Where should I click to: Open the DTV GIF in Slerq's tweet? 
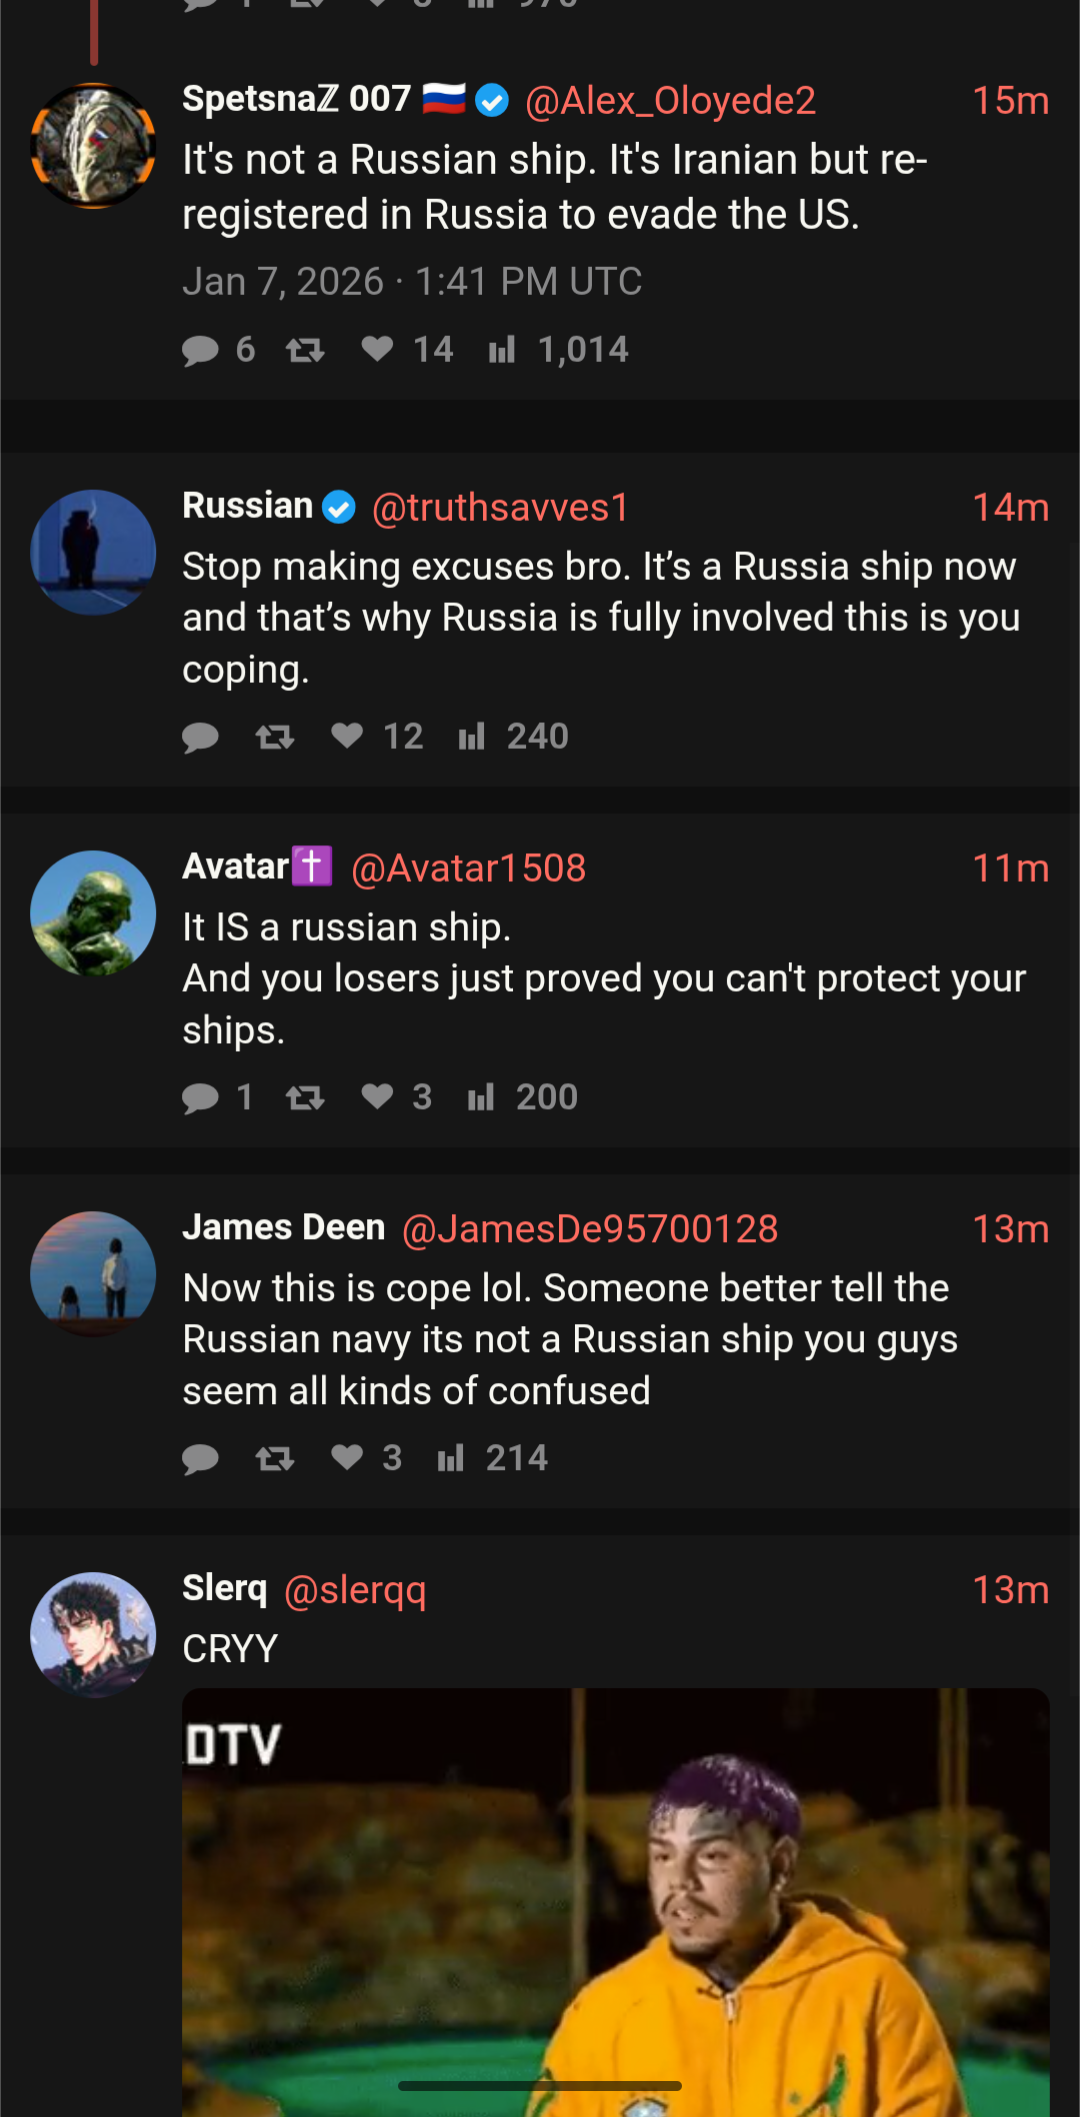click(615, 1900)
